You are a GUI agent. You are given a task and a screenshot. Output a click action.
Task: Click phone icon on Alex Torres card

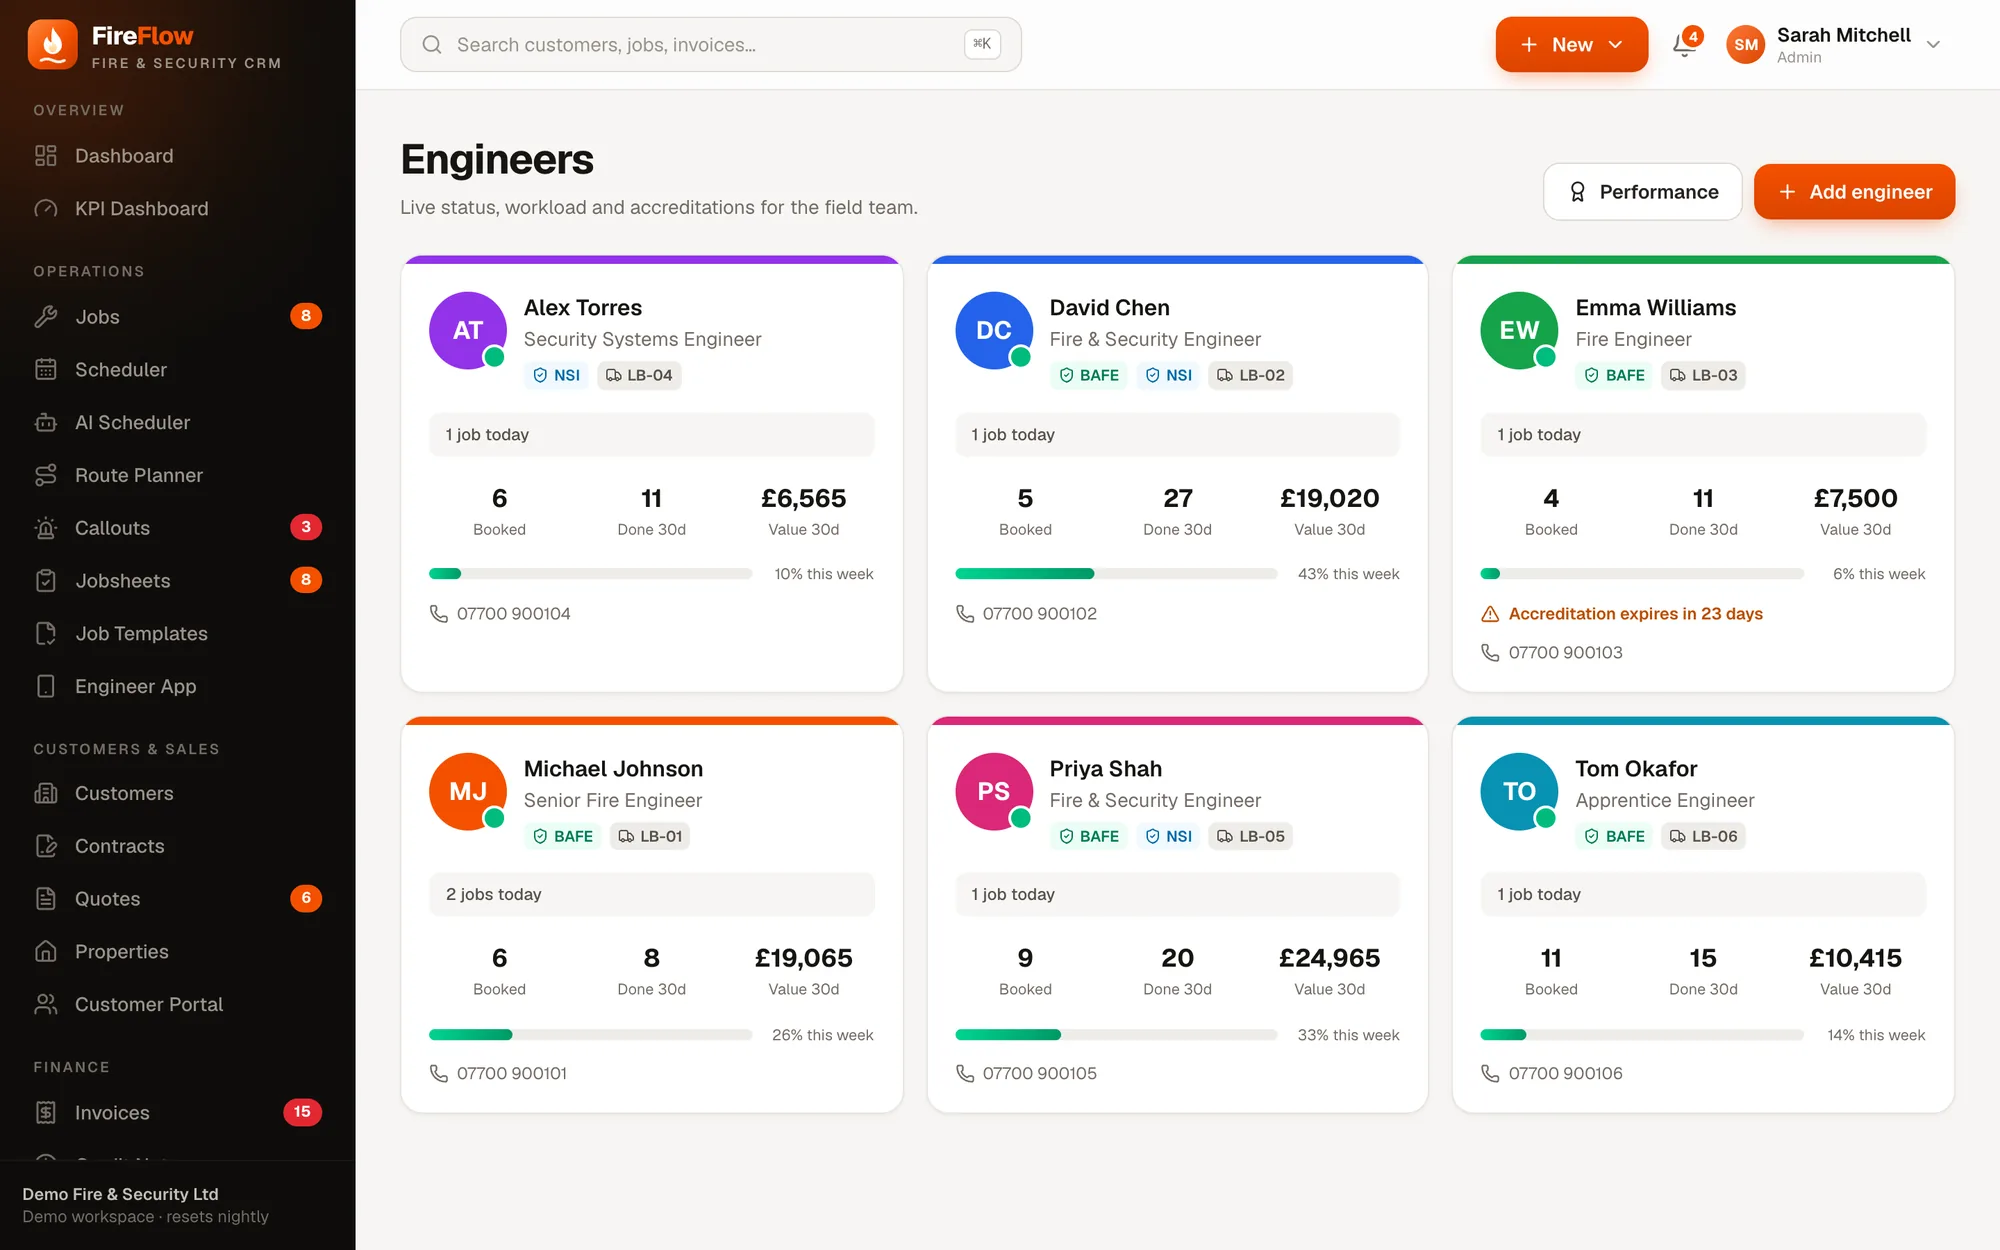439,614
